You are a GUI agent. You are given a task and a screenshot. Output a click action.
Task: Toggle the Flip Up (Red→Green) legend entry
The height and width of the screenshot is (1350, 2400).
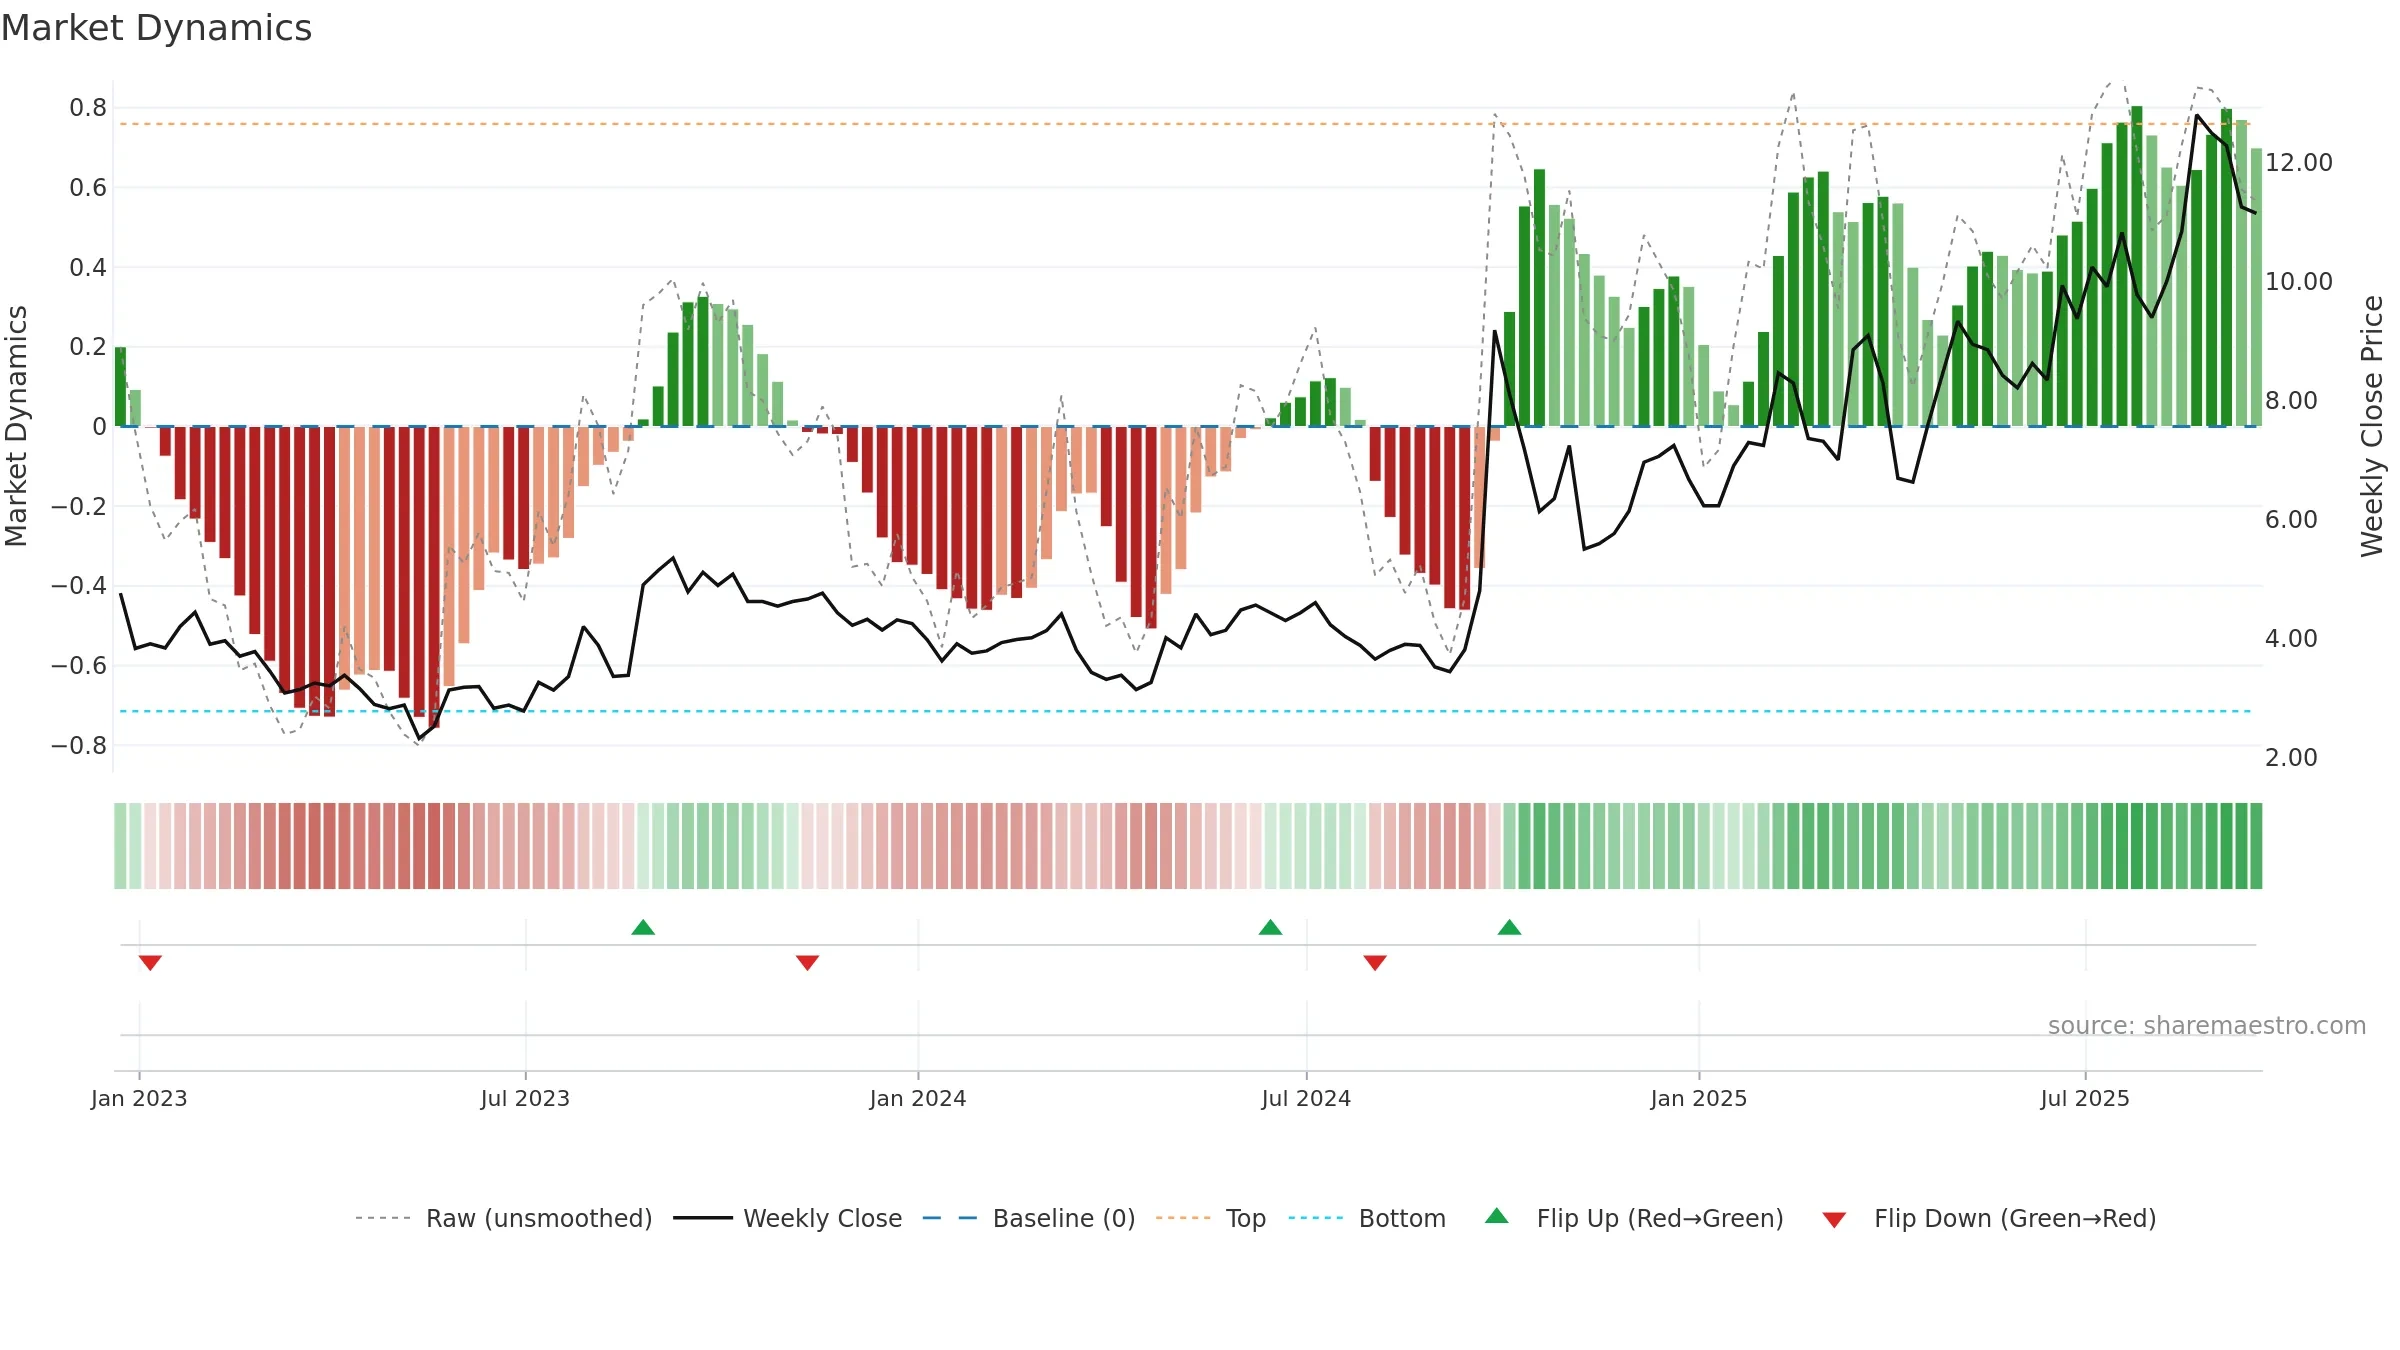coord(1635,1218)
